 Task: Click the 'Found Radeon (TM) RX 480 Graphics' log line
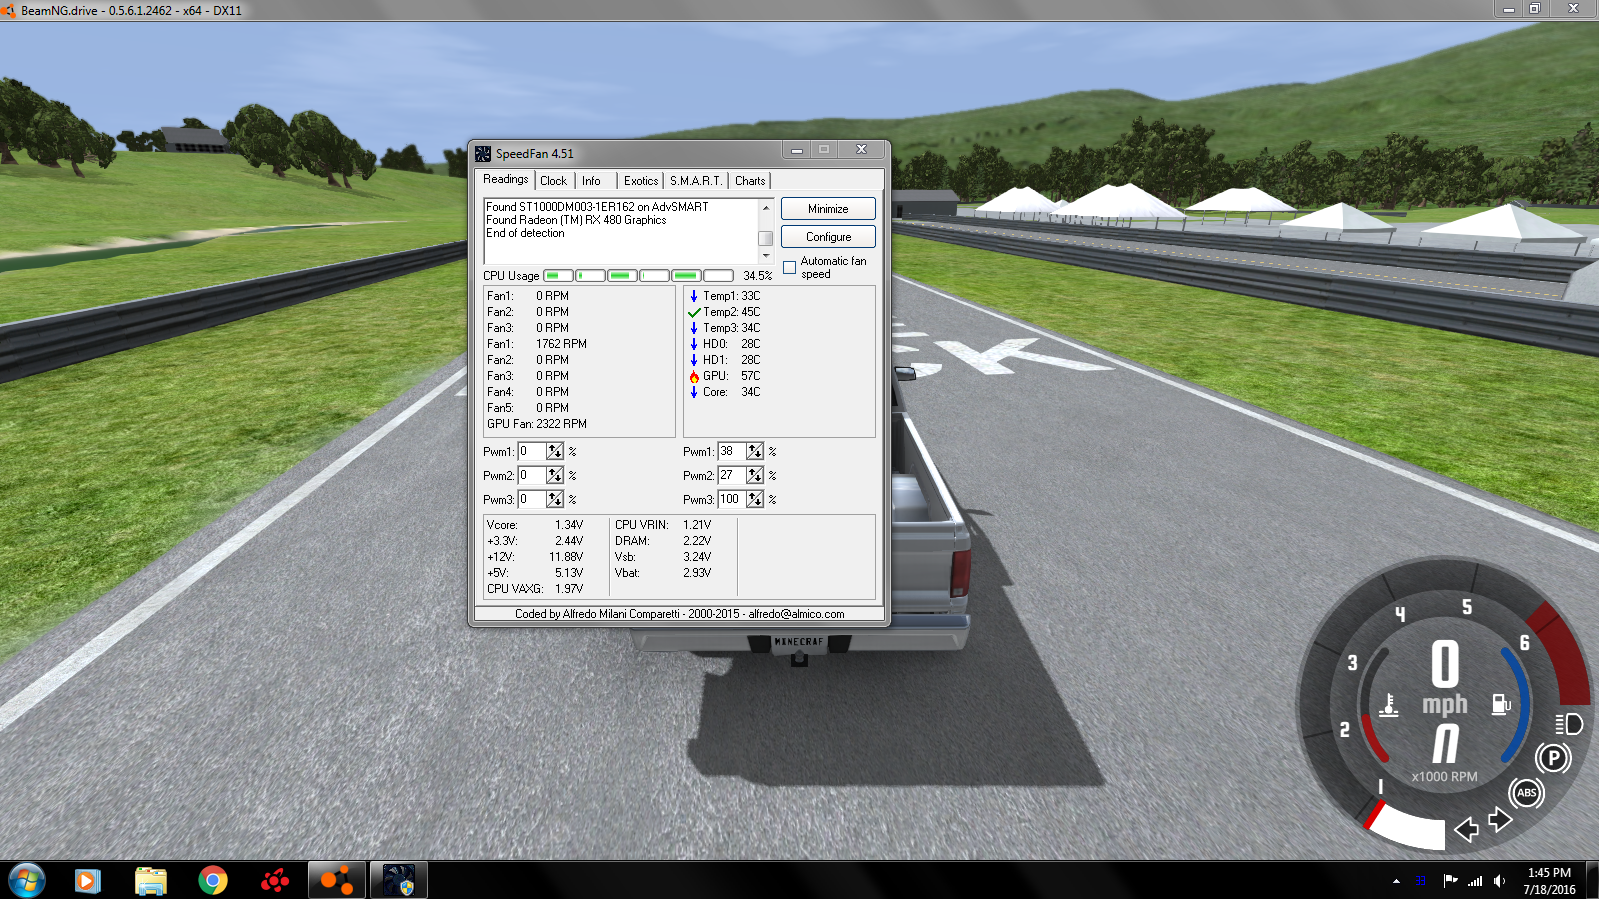pyautogui.click(x=576, y=220)
